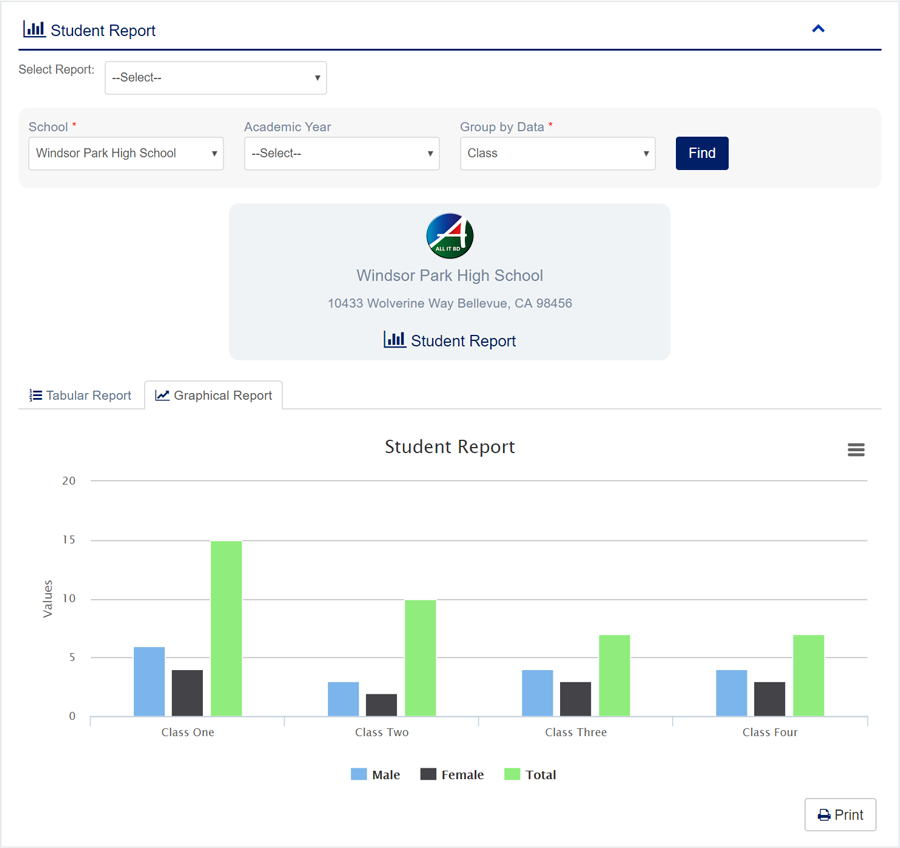Viewport: 900px width, 848px height.
Task: Open the Select Report dropdown
Action: (215, 77)
